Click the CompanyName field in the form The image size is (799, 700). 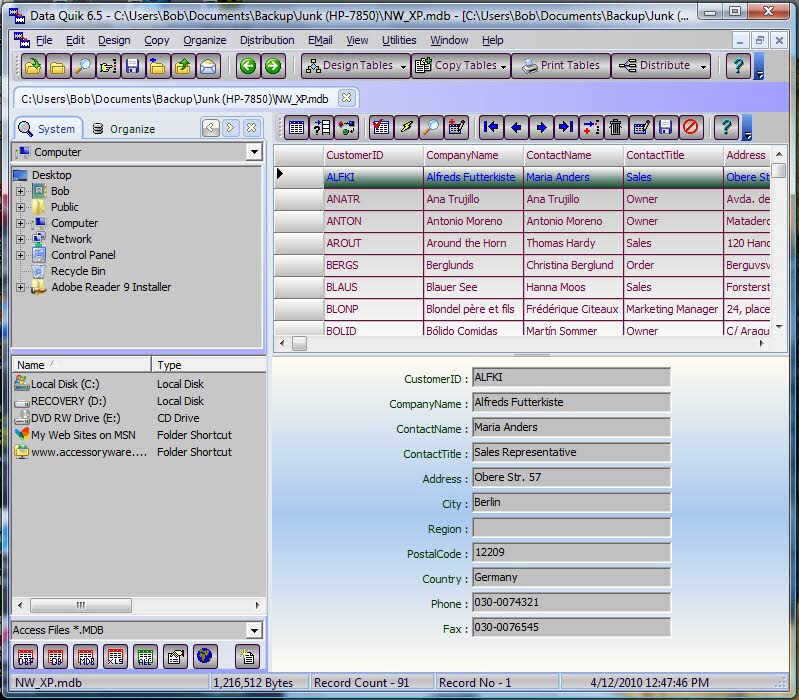tap(570, 403)
